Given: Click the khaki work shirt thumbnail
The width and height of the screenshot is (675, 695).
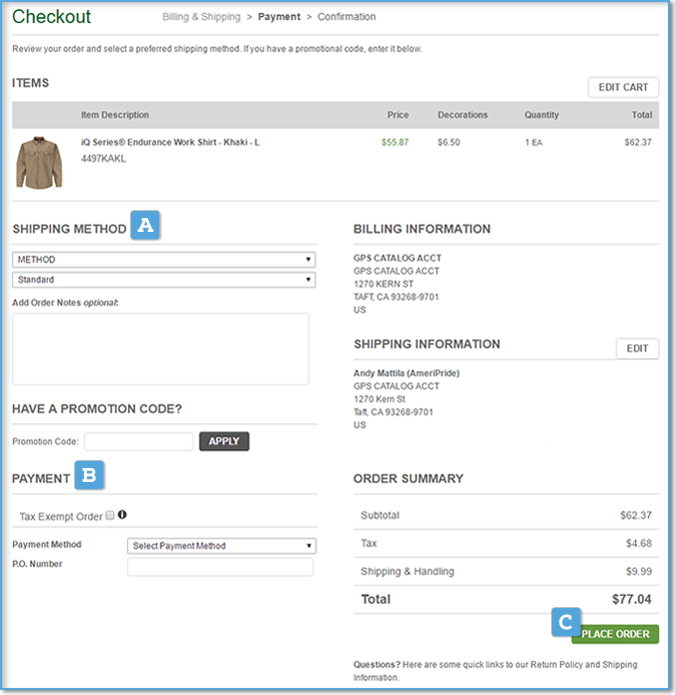Looking at the screenshot, I should pyautogui.click(x=39, y=163).
